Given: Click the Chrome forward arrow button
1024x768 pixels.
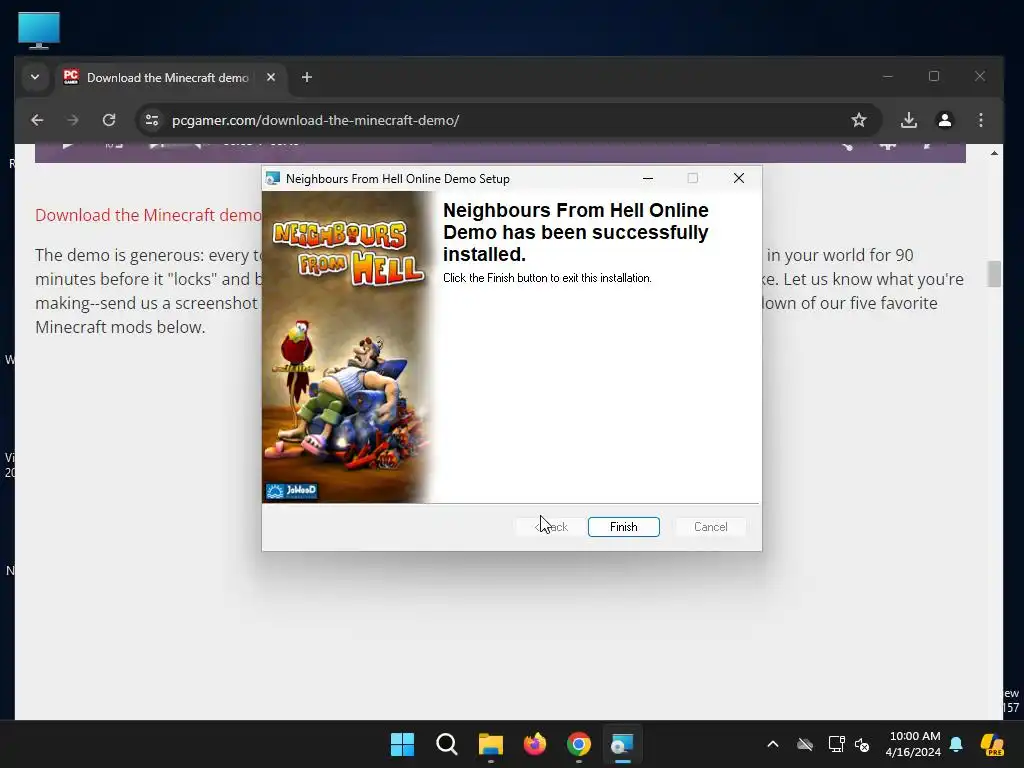Looking at the screenshot, I should [72, 120].
